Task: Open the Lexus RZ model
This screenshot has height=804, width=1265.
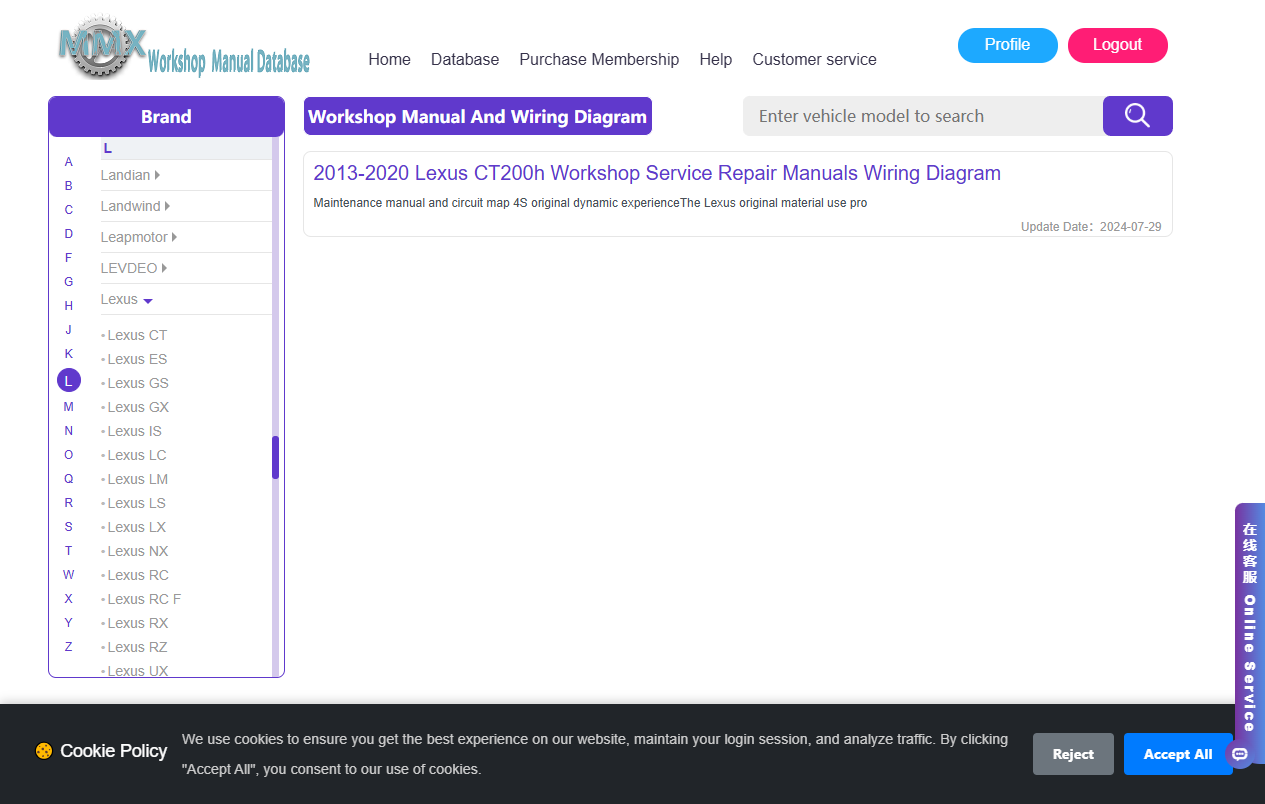Action: [x=137, y=647]
